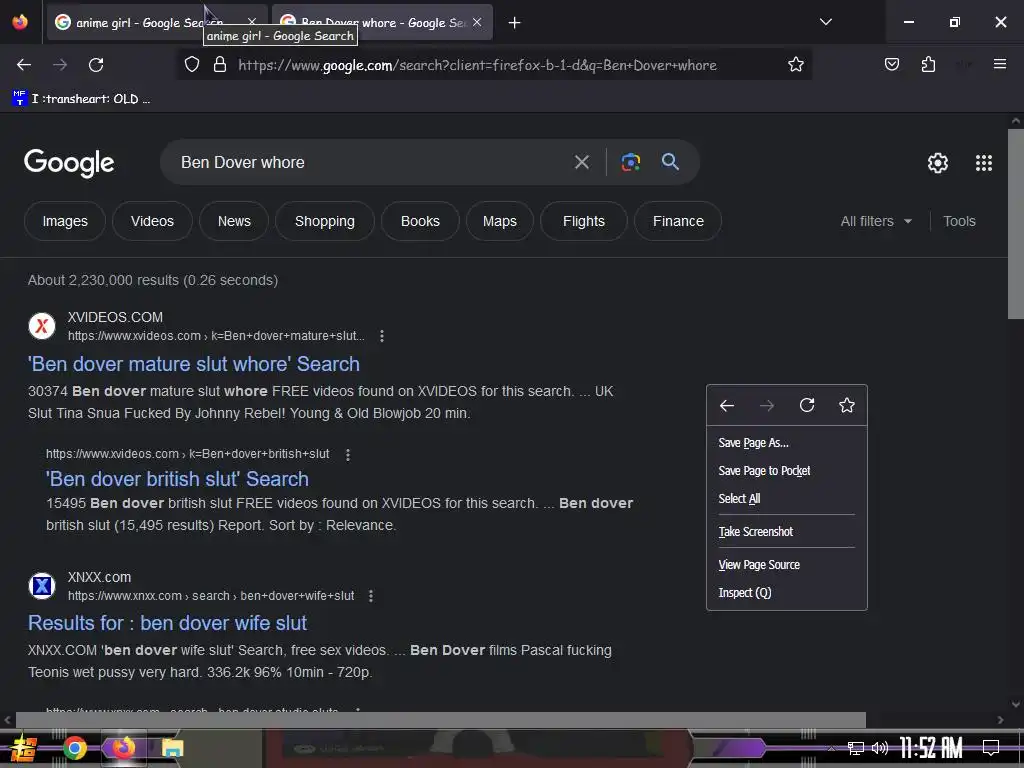Open more options for british slut result
The image size is (1024, 768).
tap(348, 455)
